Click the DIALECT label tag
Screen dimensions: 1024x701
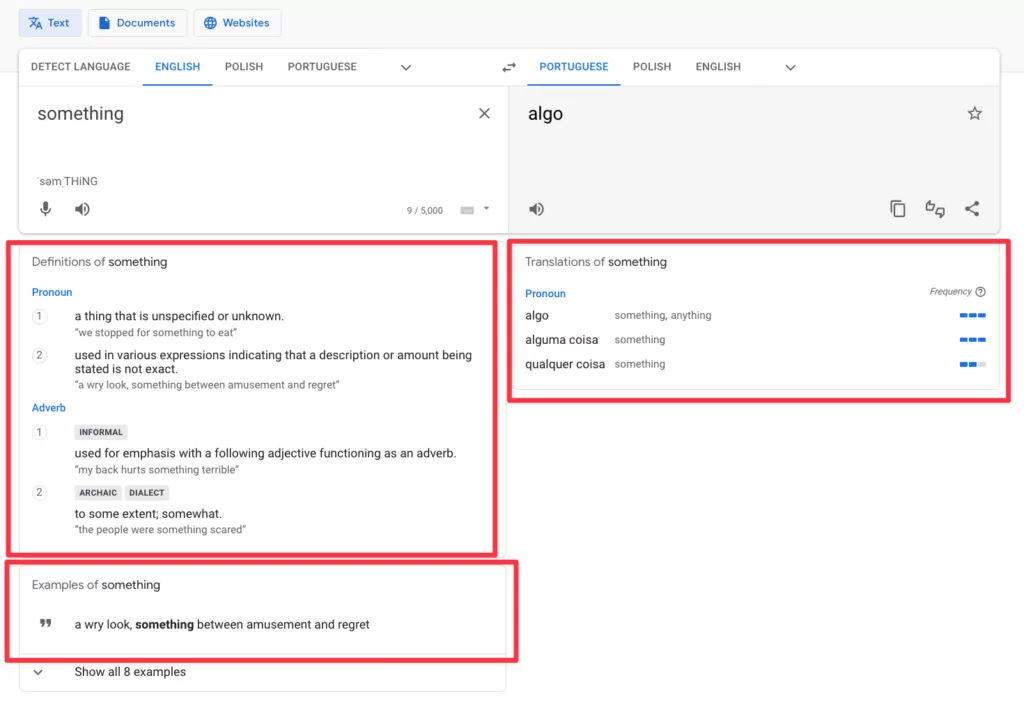(146, 493)
